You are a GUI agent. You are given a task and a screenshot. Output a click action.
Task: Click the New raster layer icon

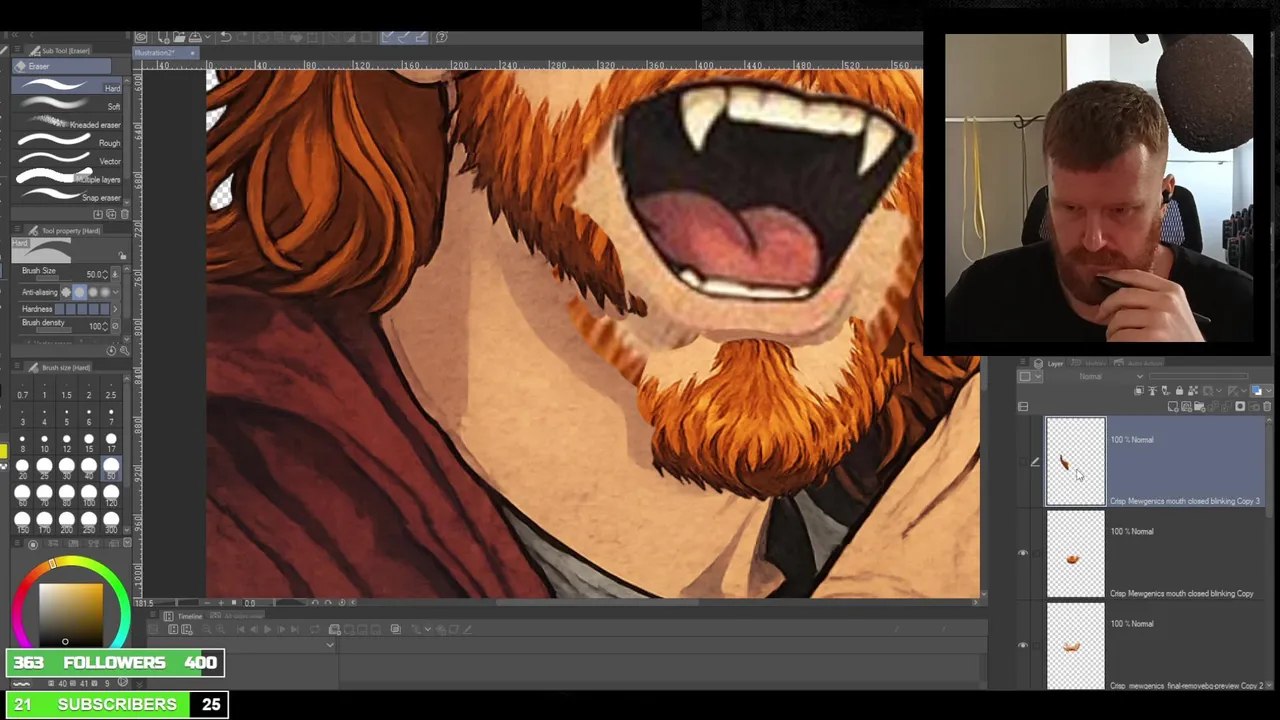(1173, 406)
